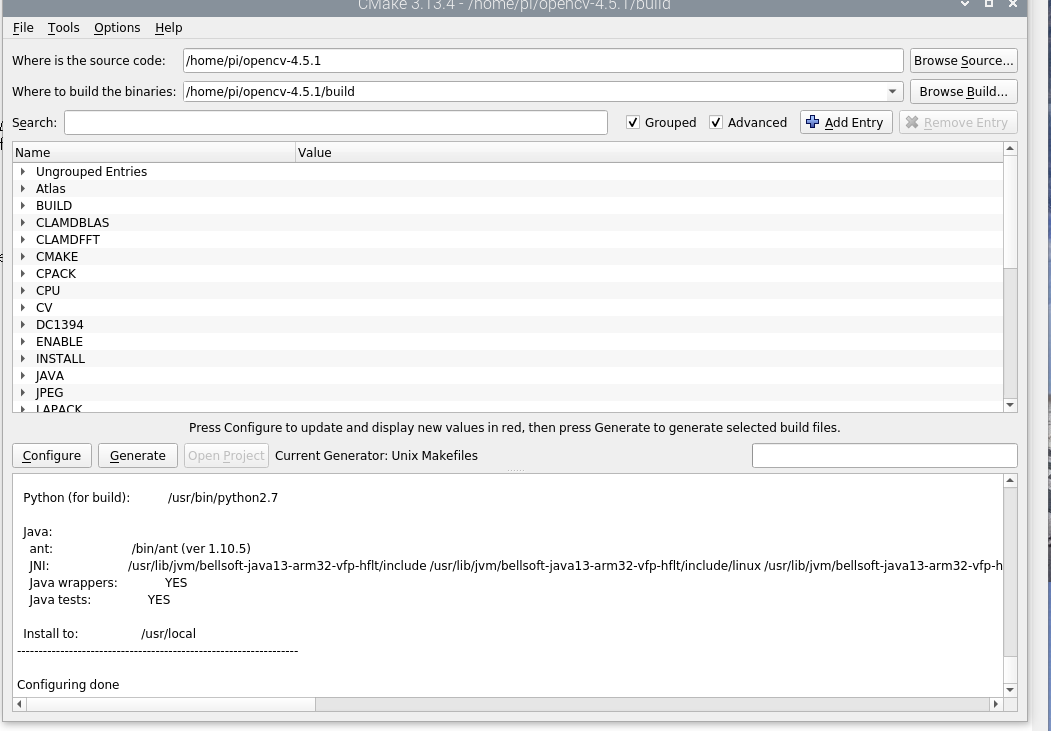Viewport: 1051px width, 731px height.
Task: Expand the ENABLE group
Action: click(x=23, y=342)
